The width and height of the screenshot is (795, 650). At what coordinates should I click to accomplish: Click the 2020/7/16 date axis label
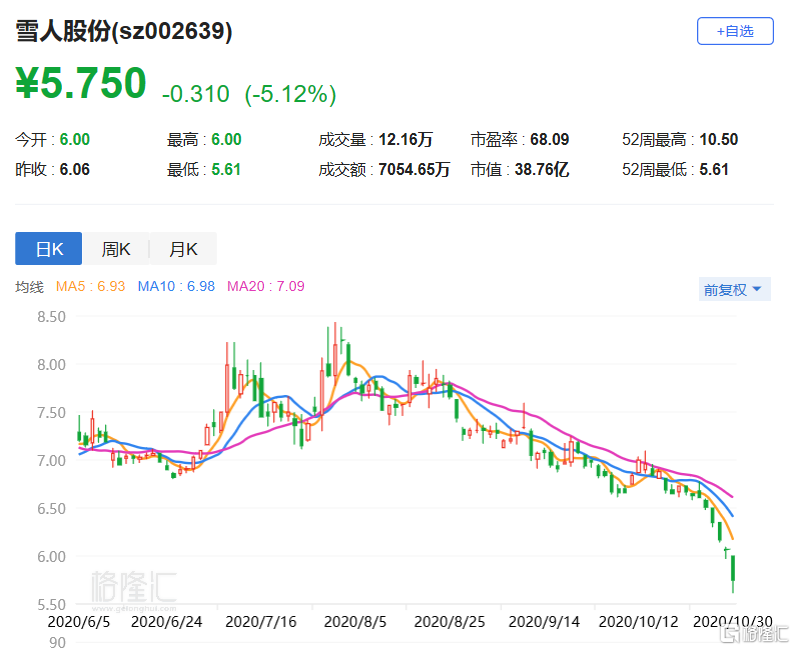[x=261, y=622]
